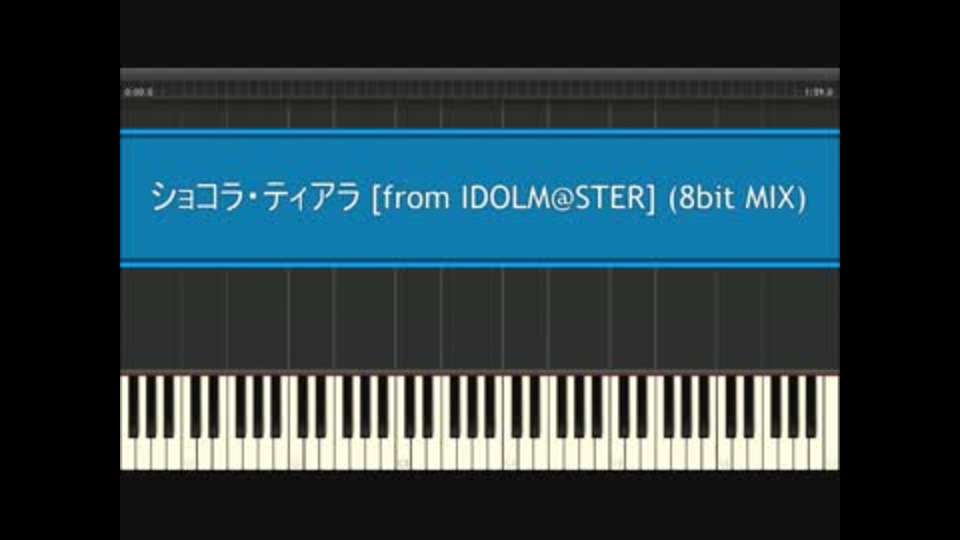Click the (8bit MIX) text in the banner
The image size is (960, 540).
tap(737, 198)
